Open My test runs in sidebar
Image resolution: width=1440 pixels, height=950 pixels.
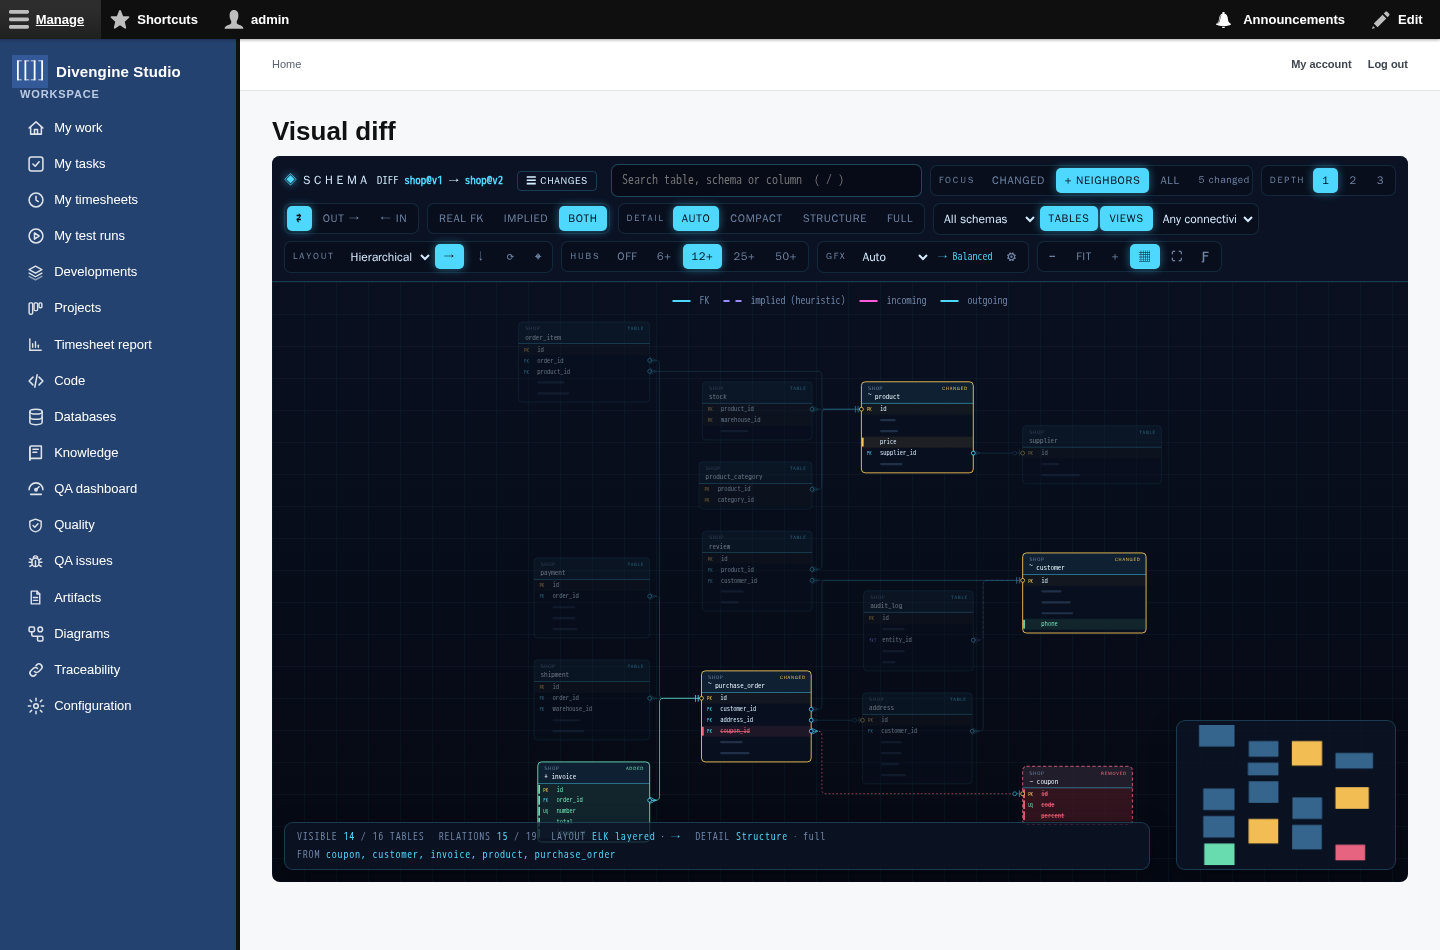[89, 236]
